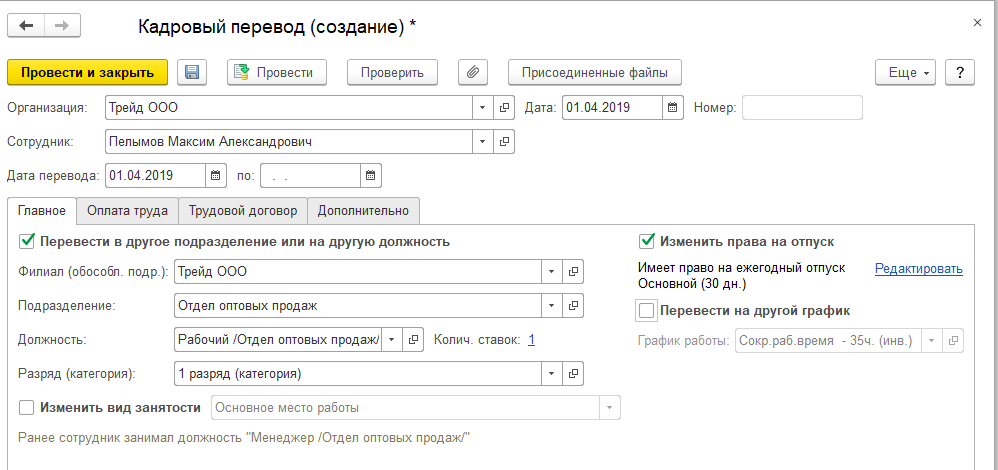Enable Перевести на другой график checkbox
Screen dimensions: 998x470
pyautogui.click(x=647, y=310)
